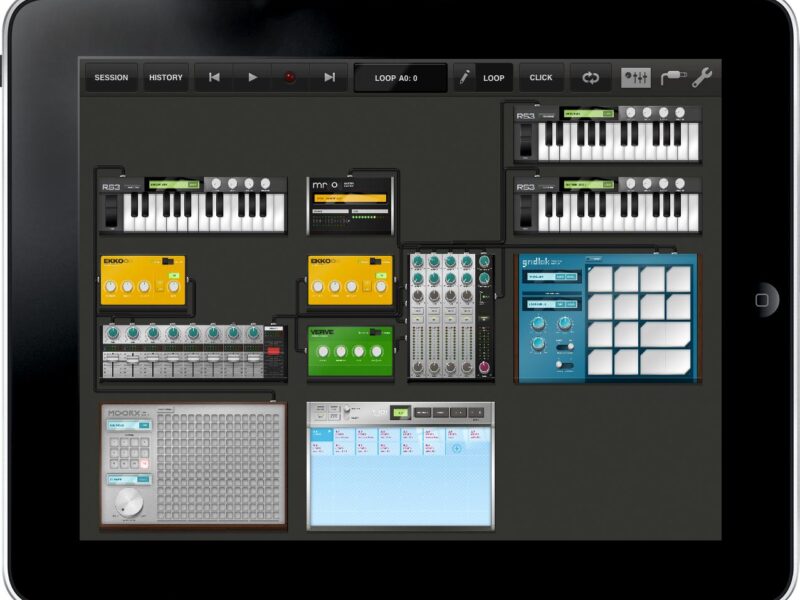Toggle the CLICK metronome button
This screenshot has width=800, height=600.
(x=541, y=78)
